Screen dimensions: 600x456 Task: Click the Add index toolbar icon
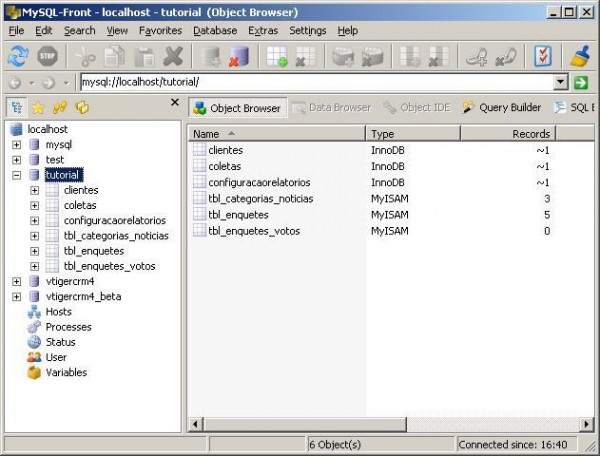coord(343,56)
